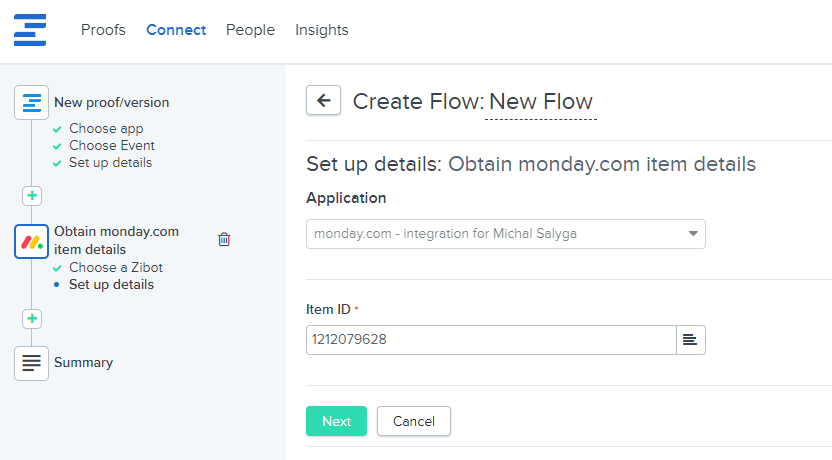Viewport: 832px width, 460px height.
Task: Select the Choose Event sub-step
Action: point(111,146)
